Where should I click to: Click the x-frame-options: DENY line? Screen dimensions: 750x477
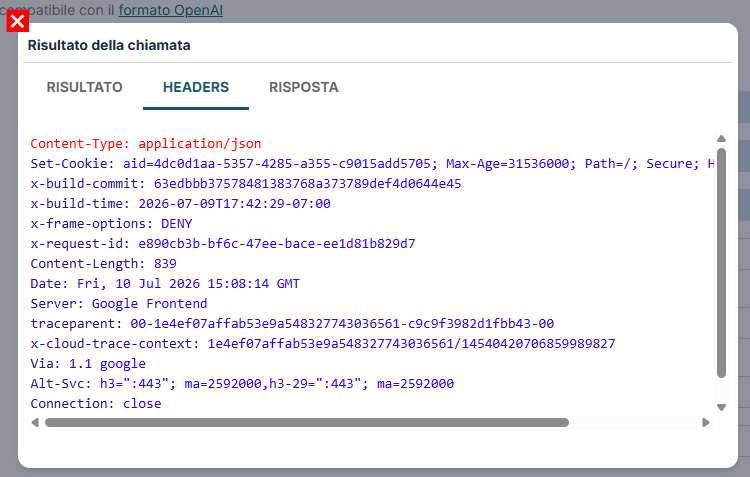(111, 224)
